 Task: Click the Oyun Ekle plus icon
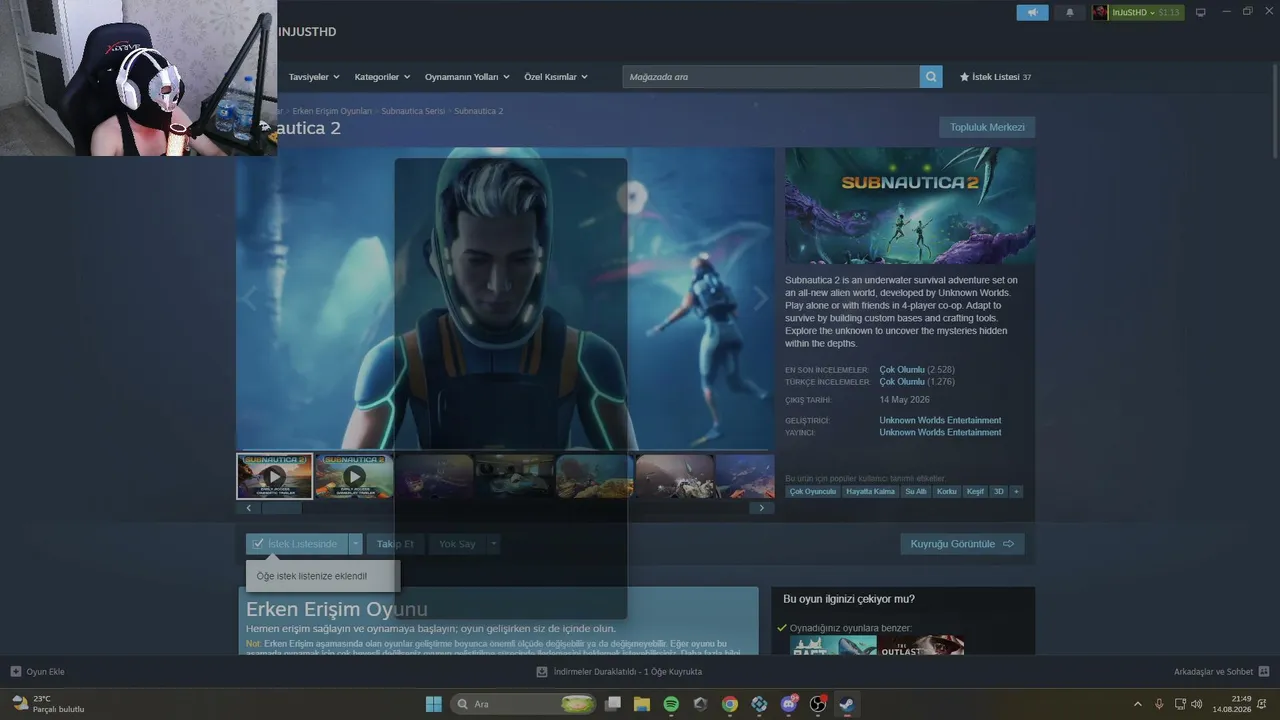coord(16,672)
